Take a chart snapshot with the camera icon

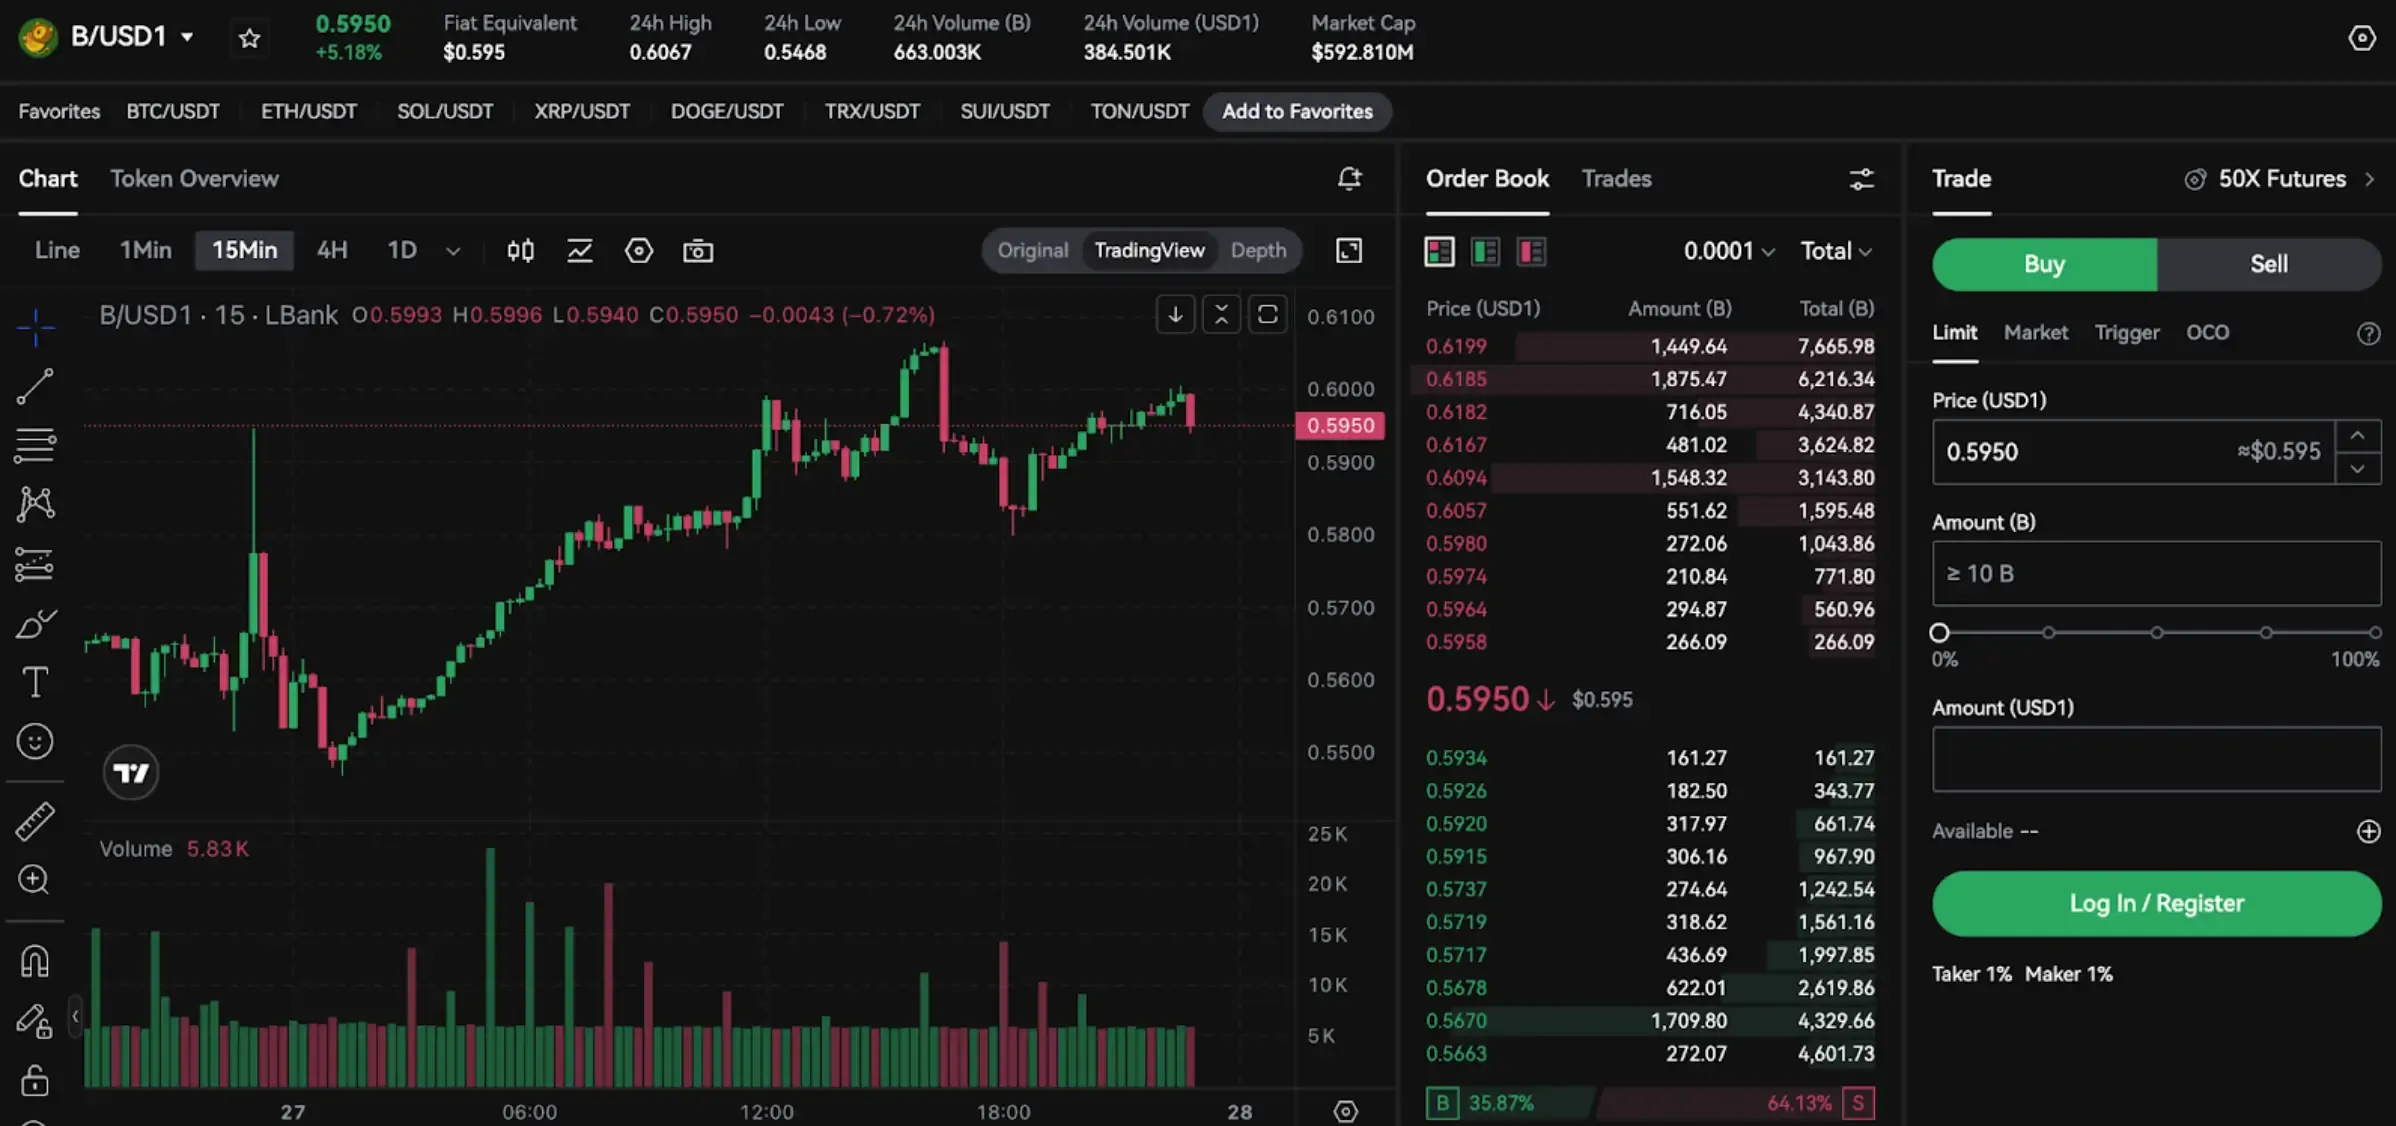(x=698, y=251)
